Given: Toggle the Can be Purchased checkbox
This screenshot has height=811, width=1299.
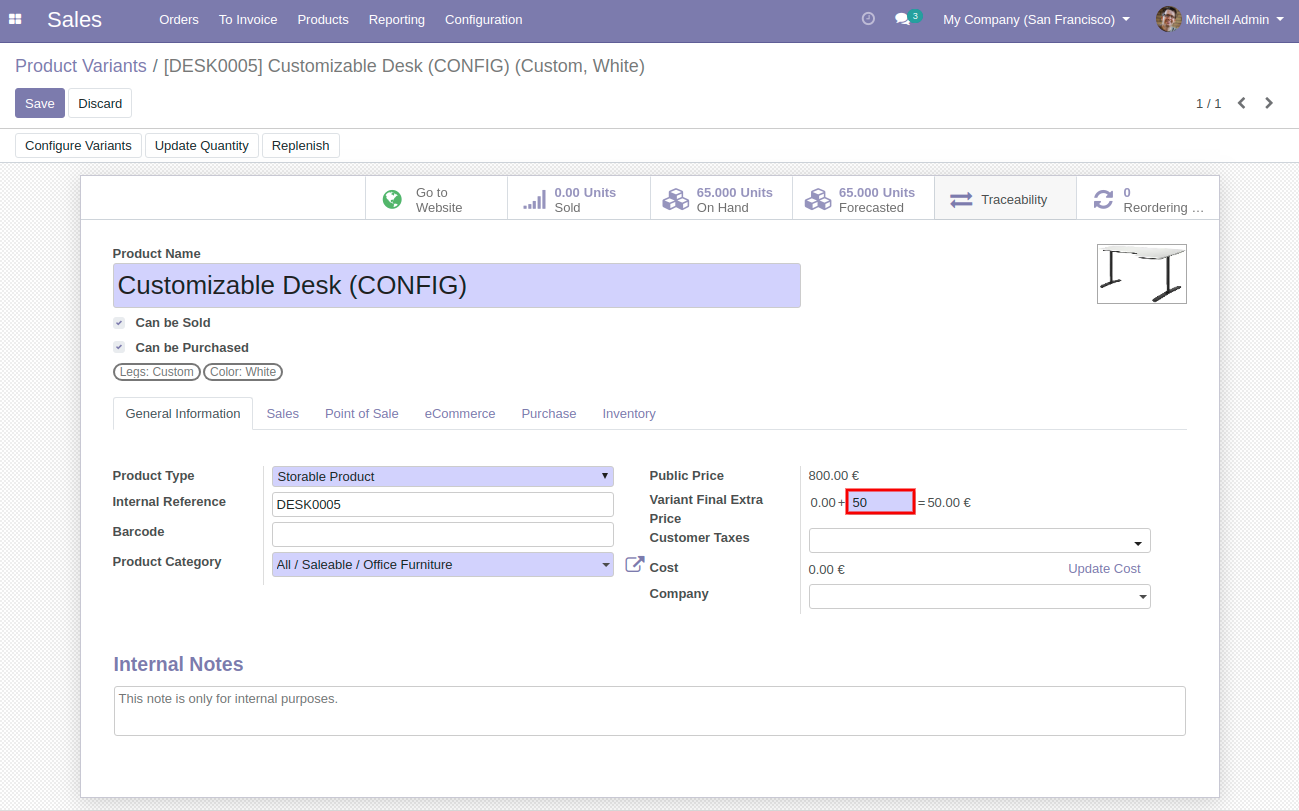Looking at the screenshot, I should coord(119,348).
